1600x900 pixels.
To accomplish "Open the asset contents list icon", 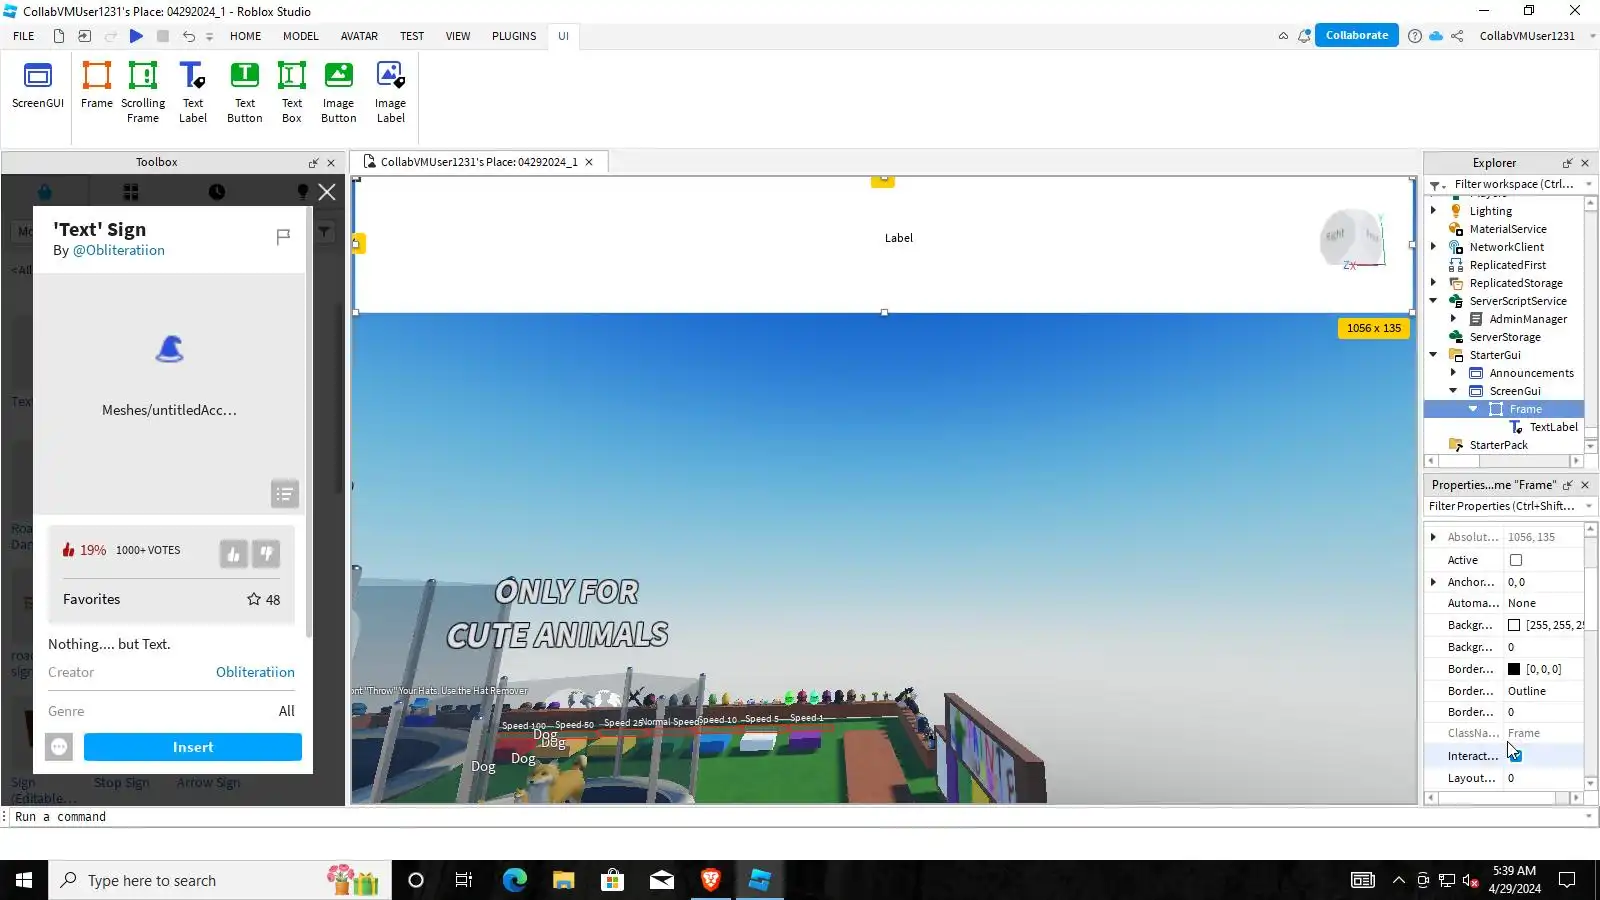I will click(x=285, y=494).
